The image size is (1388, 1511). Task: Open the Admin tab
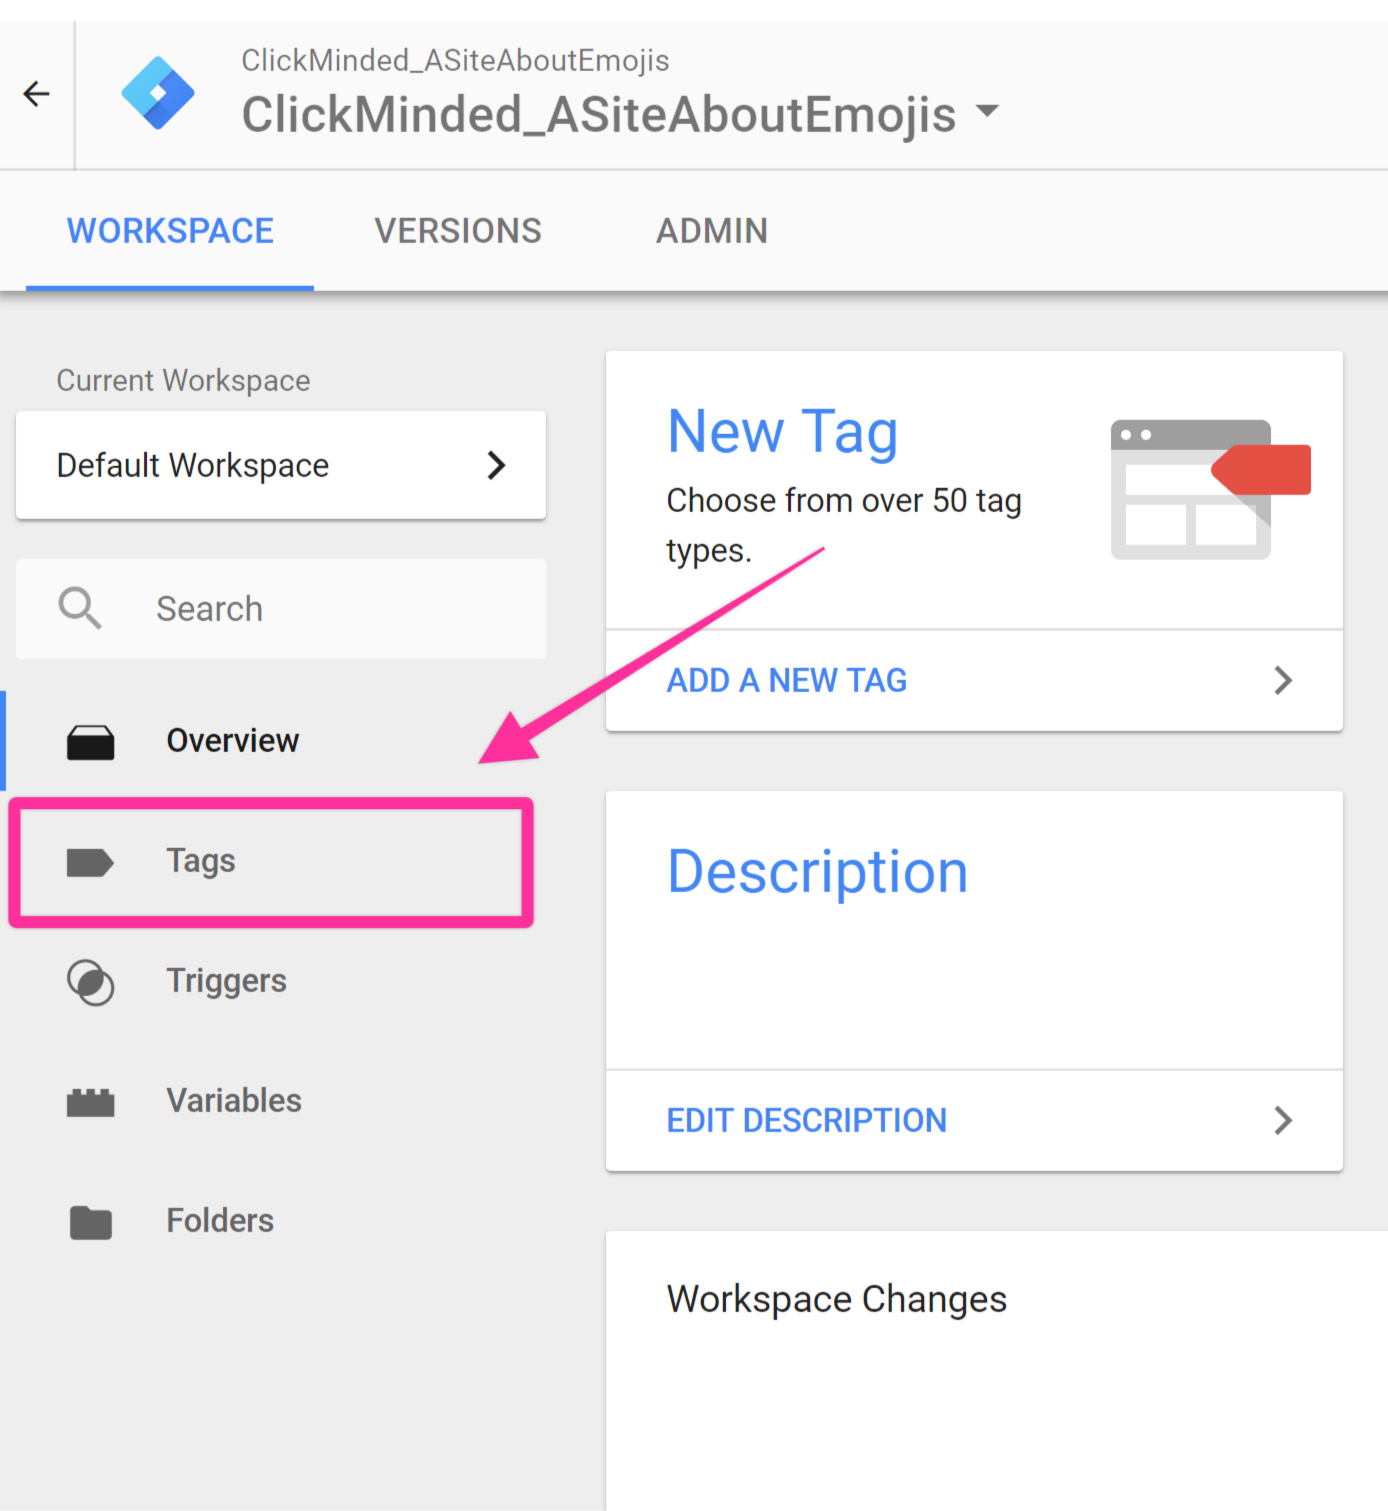711,231
